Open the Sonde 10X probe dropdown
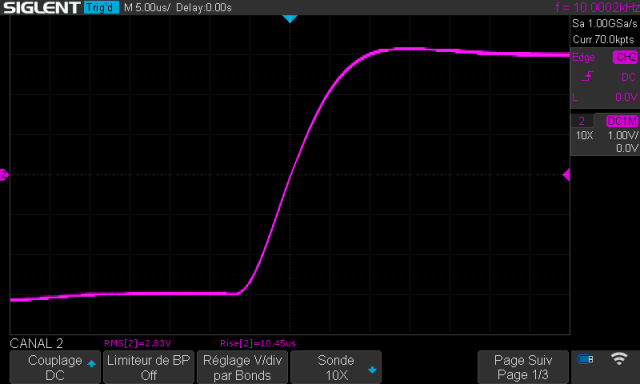Image resolution: width=640 pixels, height=384 pixels. [x=336, y=367]
